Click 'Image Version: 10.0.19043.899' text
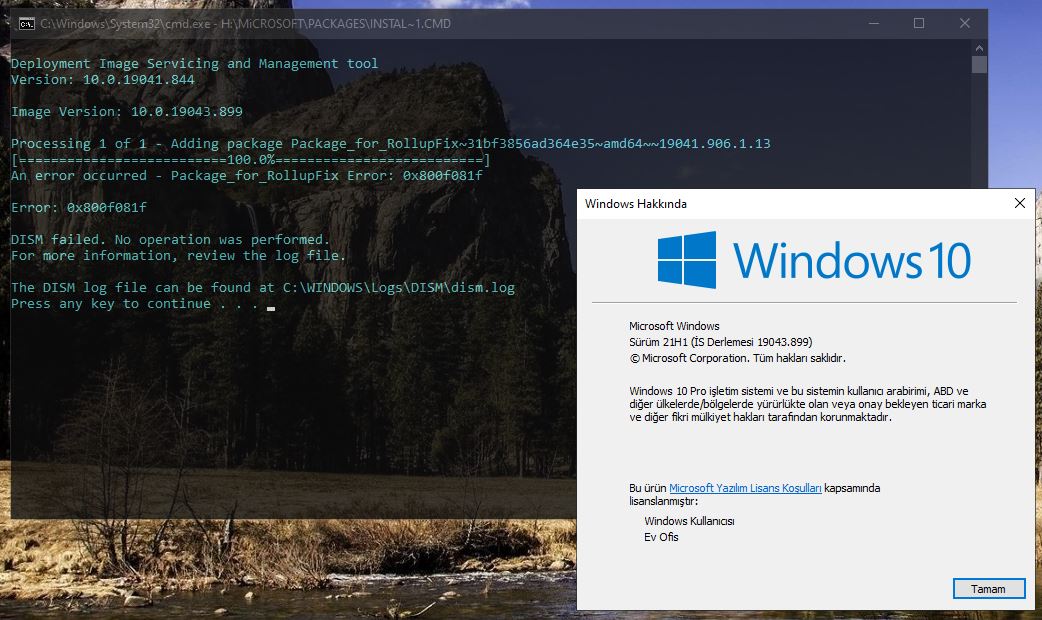Image resolution: width=1042 pixels, height=620 pixels. (x=127, y=112)
